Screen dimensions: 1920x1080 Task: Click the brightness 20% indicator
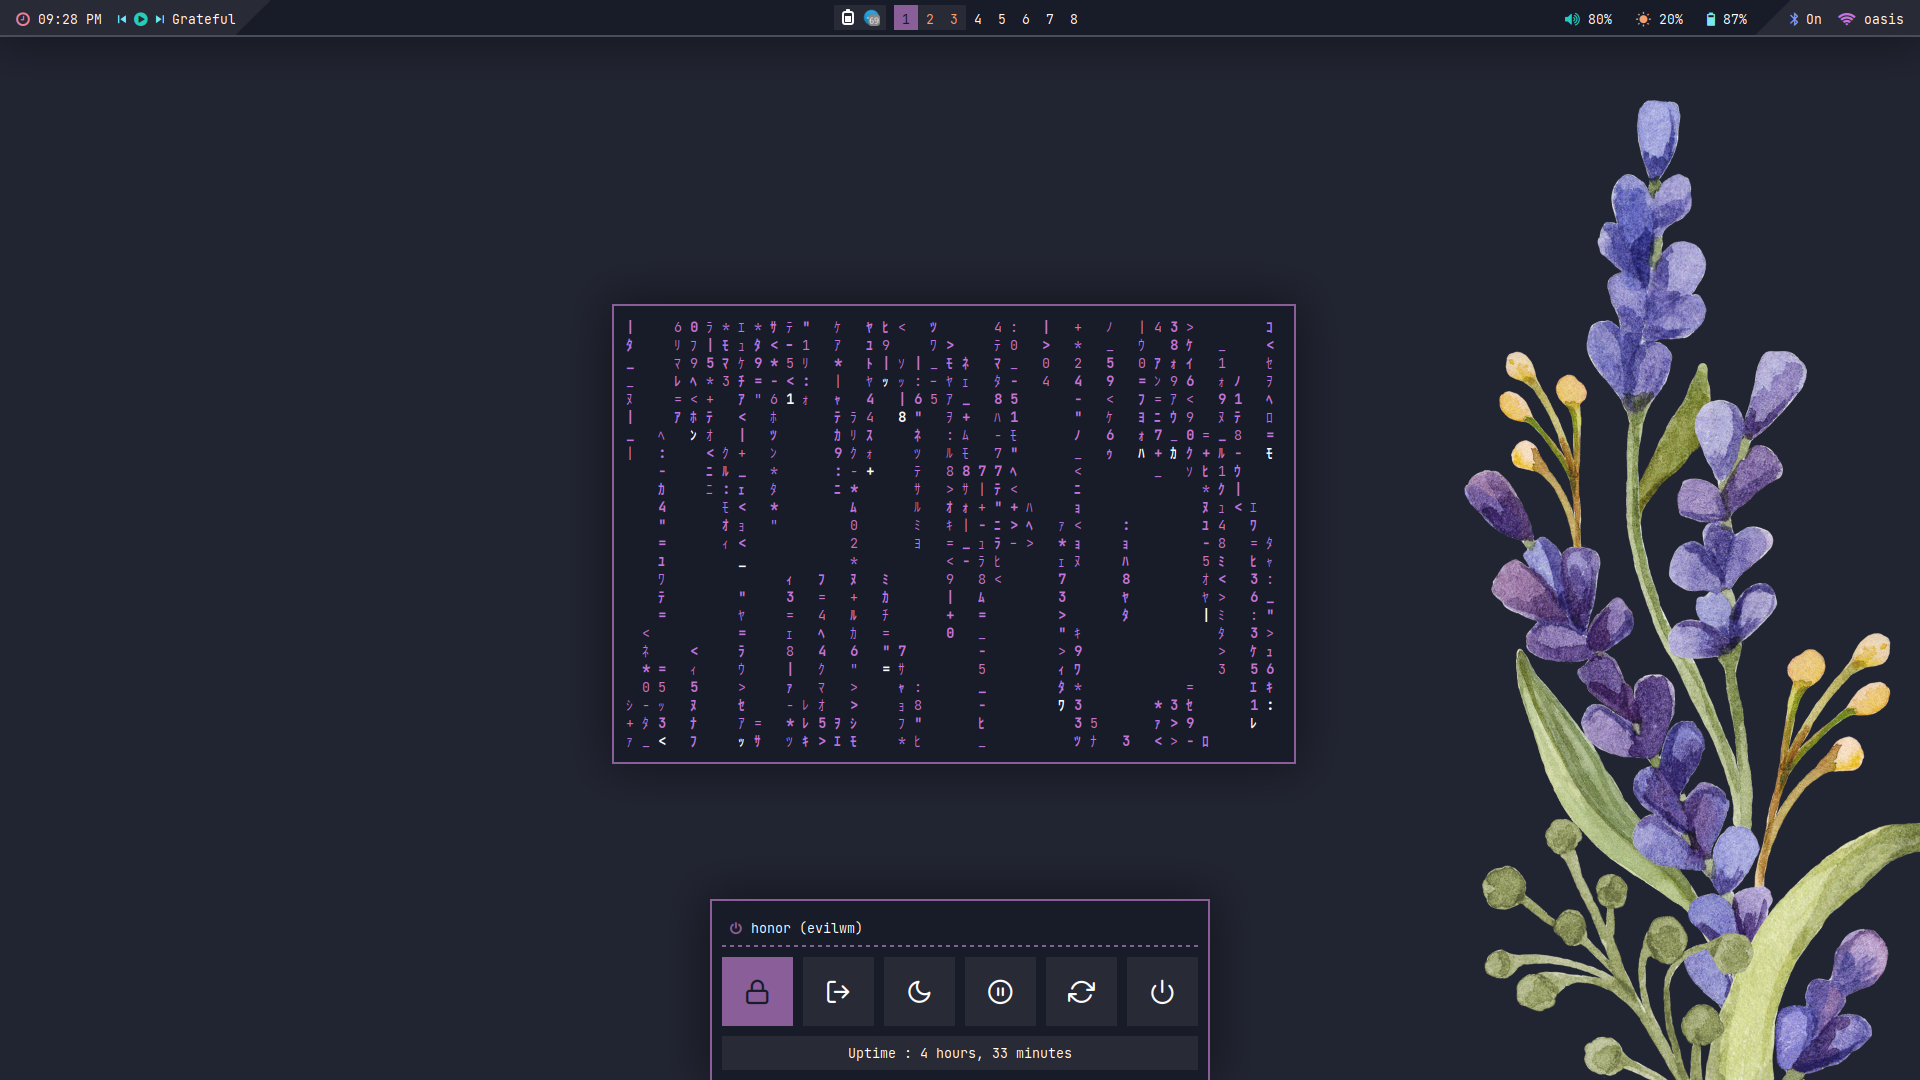click(x=1659, y=19)
